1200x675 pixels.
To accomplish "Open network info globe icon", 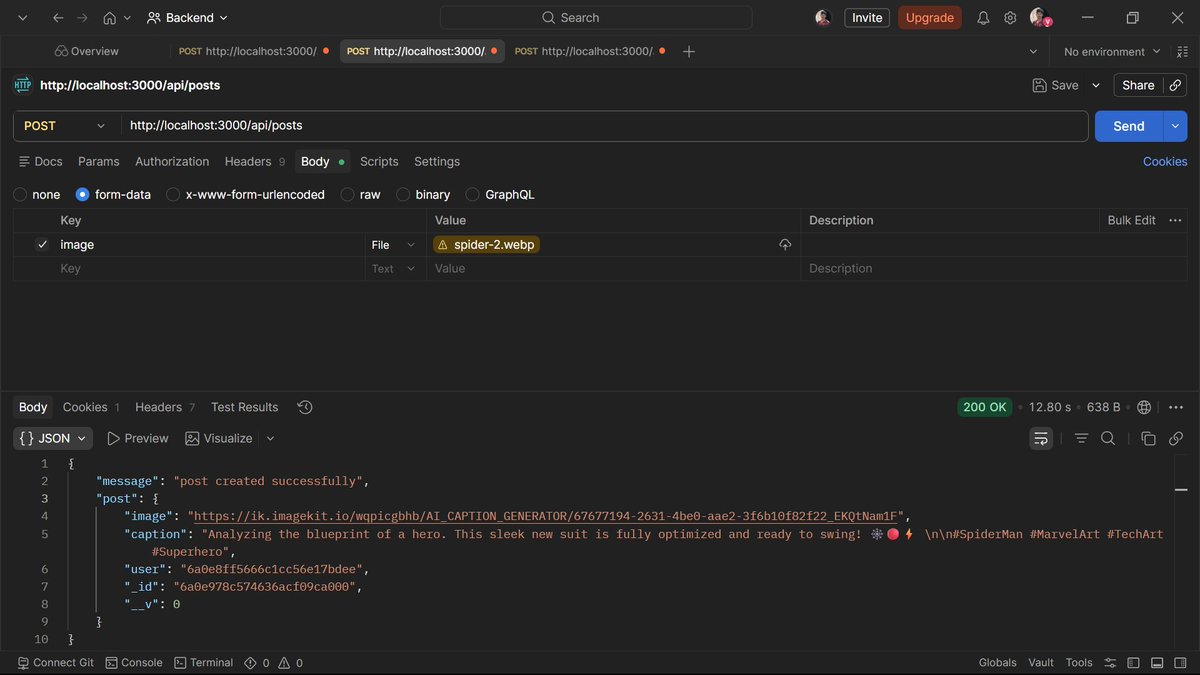I will (1144, 407).
